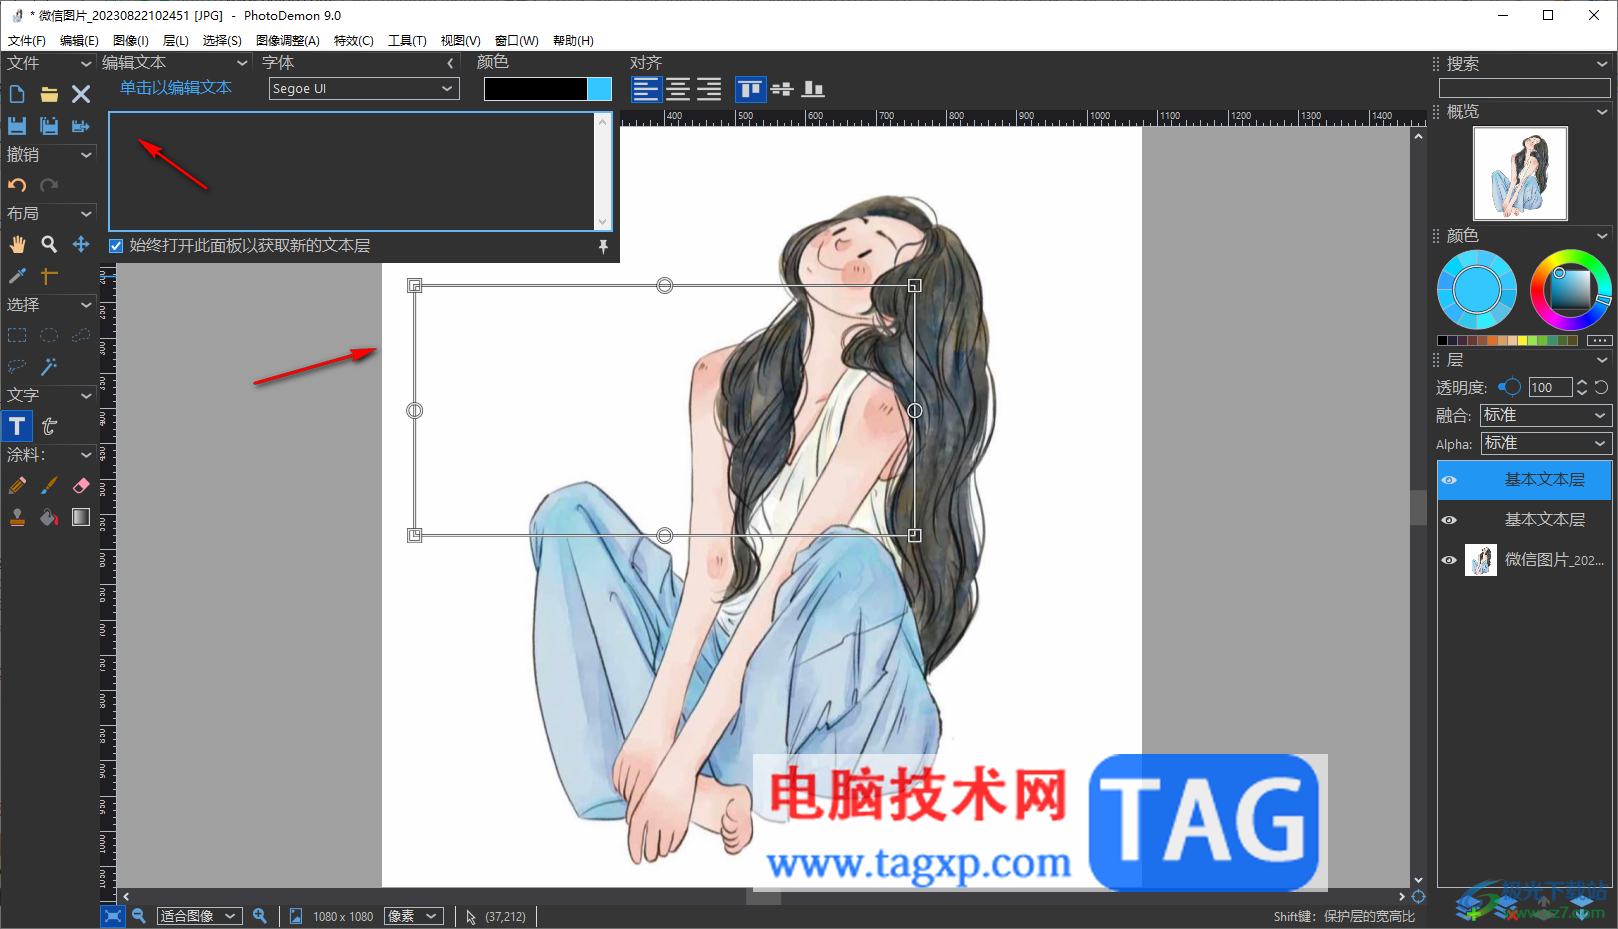Image resolution: width=1618 pixels, height=929 pixels.
Task: Click 单击以编辑文本 link
Action: click(176, 88)
